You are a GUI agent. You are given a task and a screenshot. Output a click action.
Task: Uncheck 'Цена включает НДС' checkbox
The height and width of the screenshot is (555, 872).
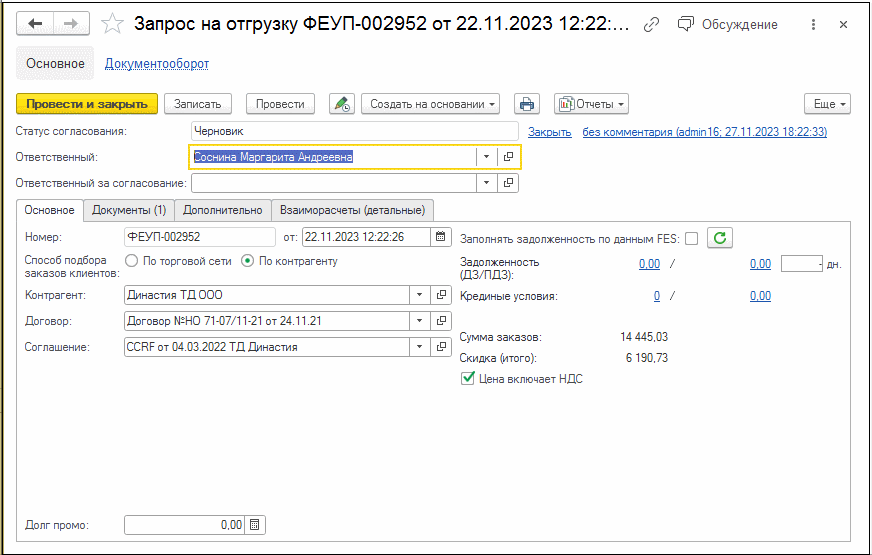[x=467, y=379]
